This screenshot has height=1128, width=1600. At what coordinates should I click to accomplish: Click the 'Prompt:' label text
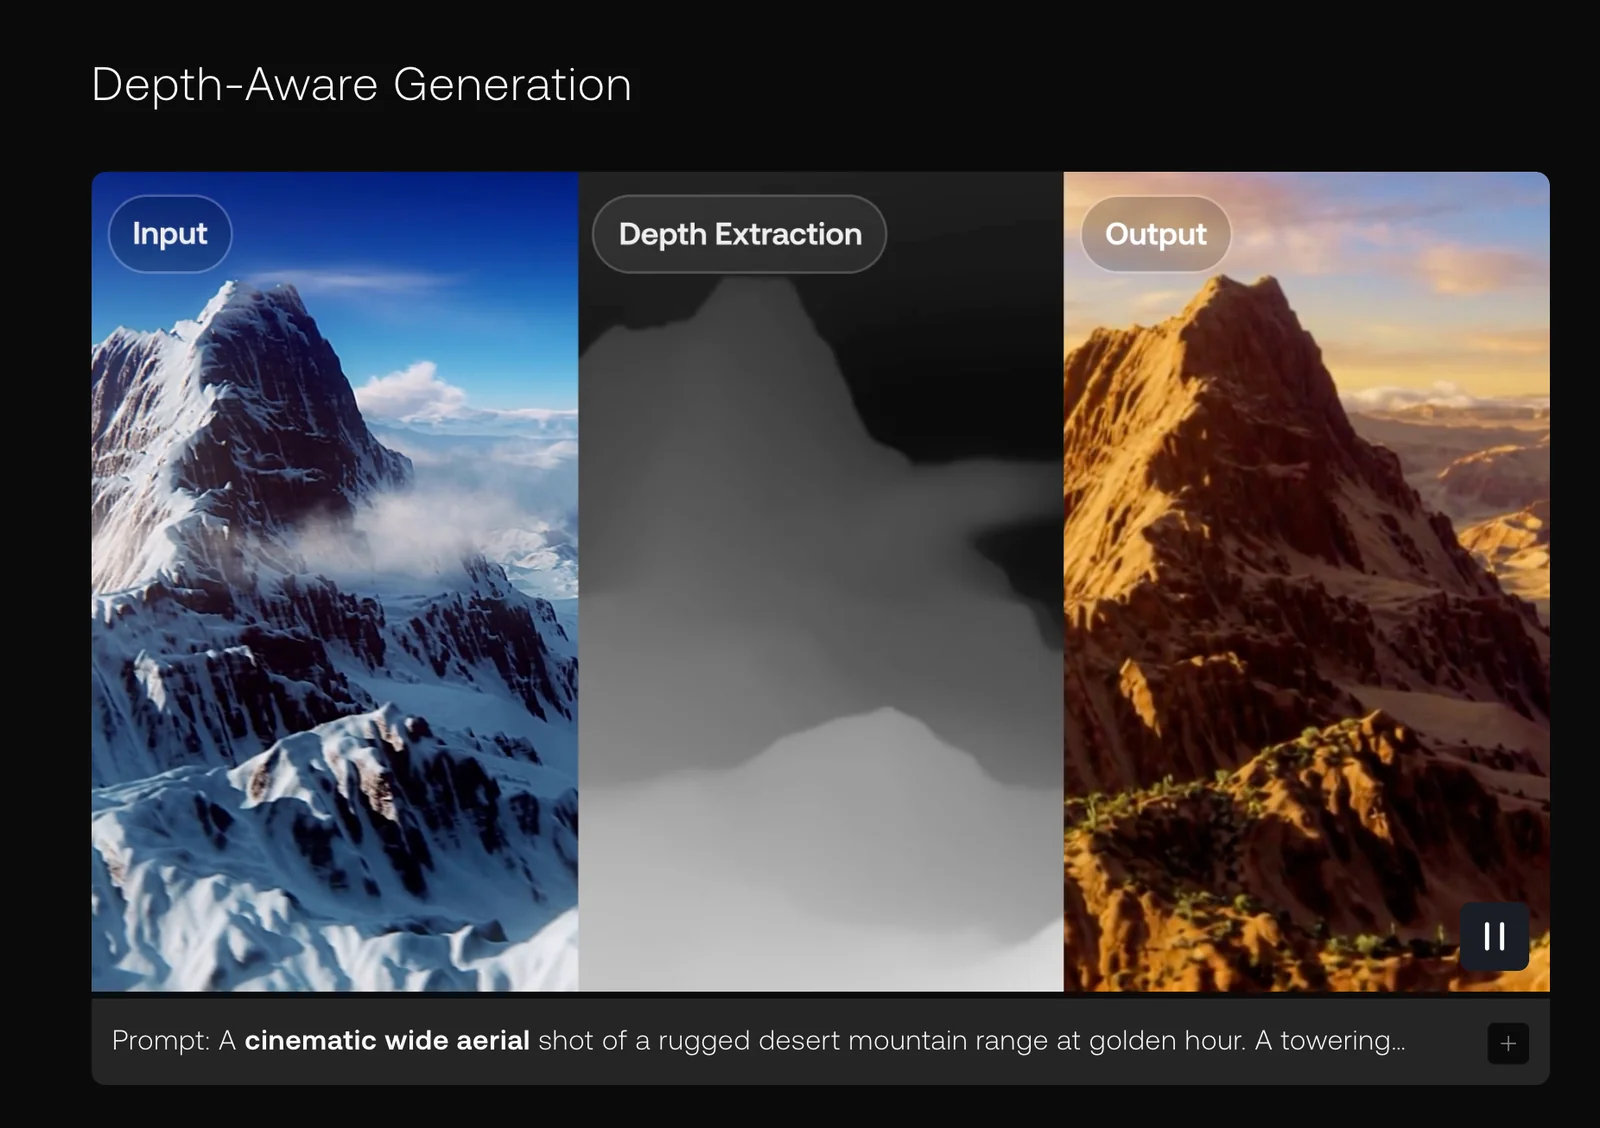[x=160, y=1041]
